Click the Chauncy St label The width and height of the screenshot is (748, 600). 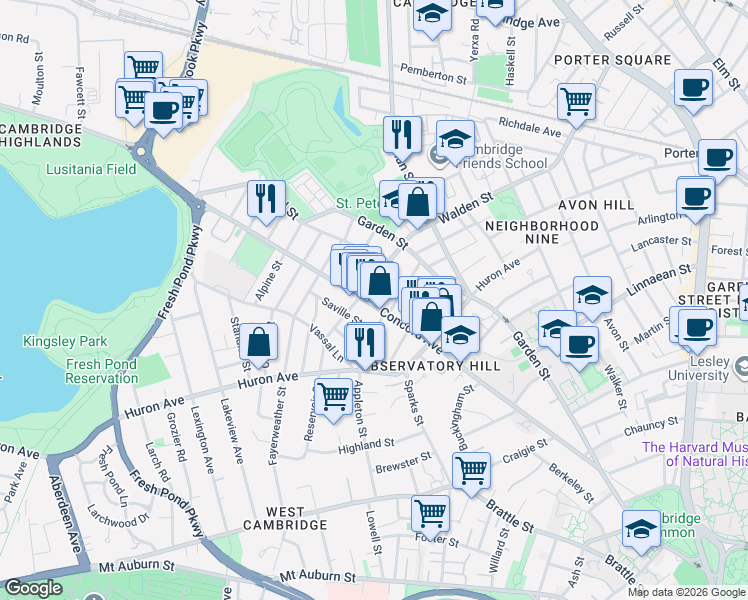coord(651,426)
